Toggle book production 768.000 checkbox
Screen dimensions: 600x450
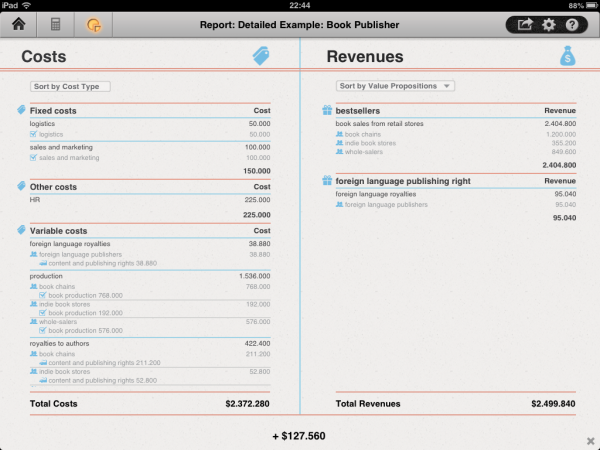click(x=42, y=295)
